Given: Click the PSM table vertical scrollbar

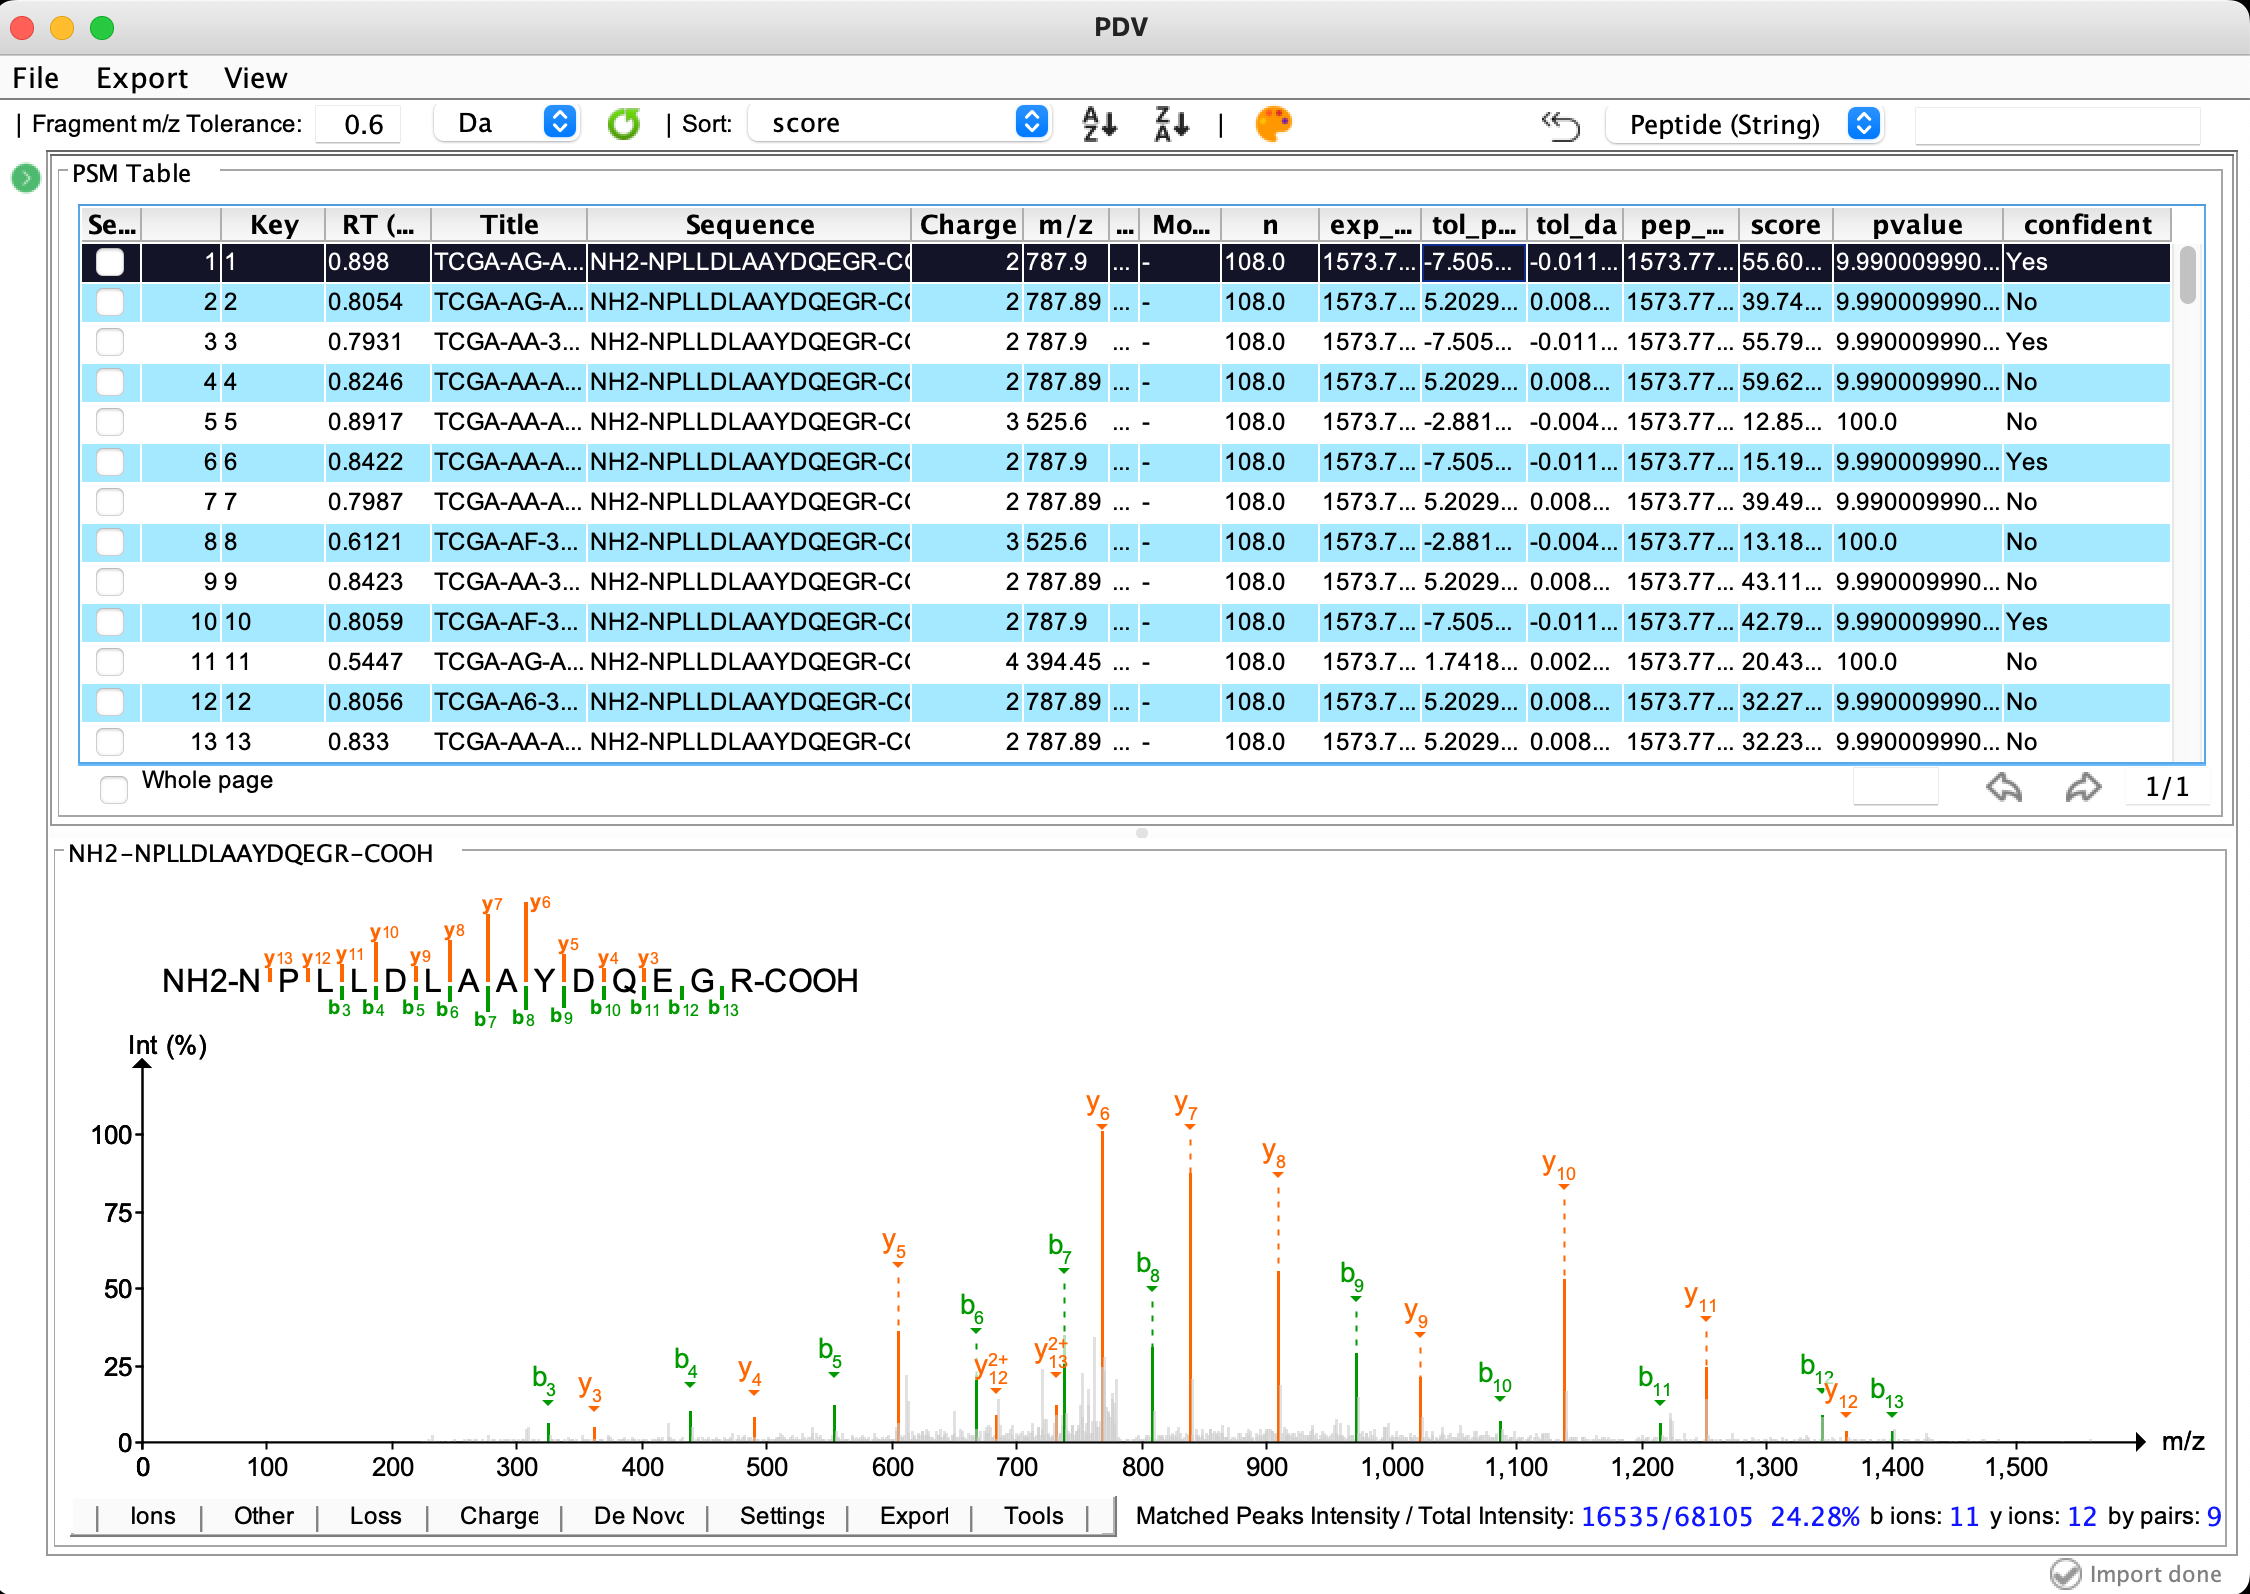Looking at the screenshot, I should tap(2188, 275).
